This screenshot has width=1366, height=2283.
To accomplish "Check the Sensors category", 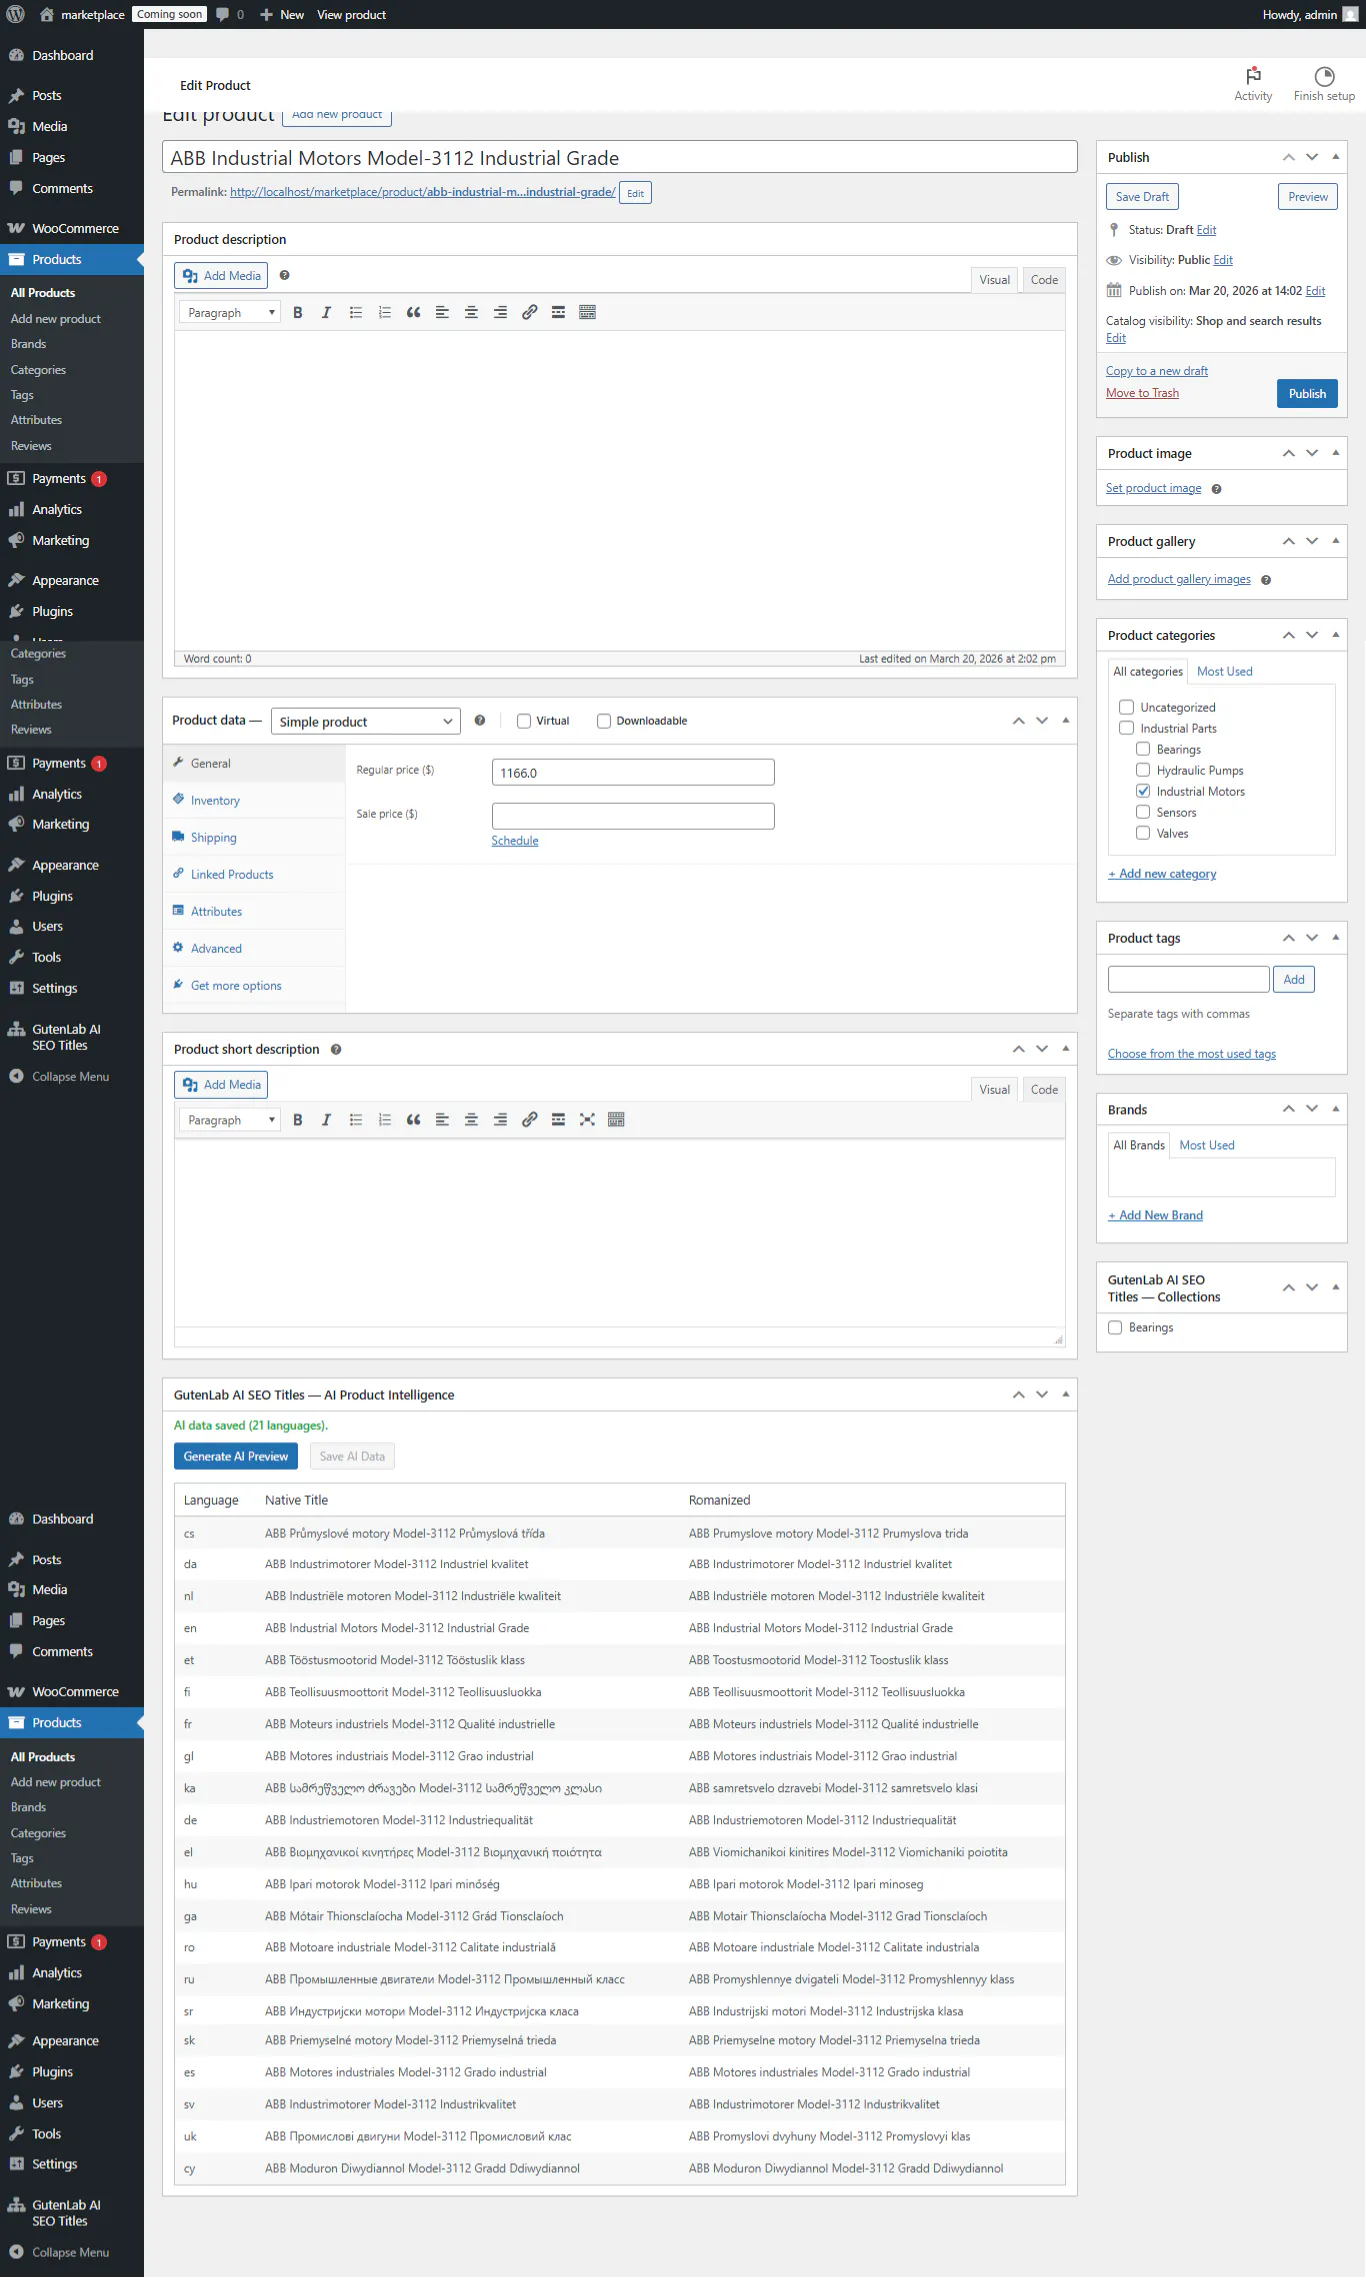I will [x=1142, y=812].
